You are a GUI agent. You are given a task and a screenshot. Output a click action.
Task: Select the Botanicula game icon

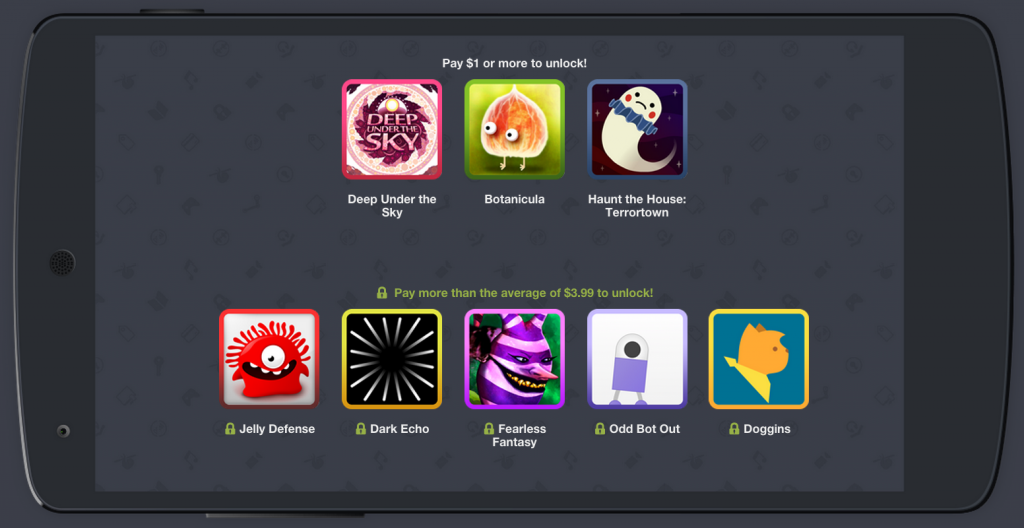pos(515,129)
